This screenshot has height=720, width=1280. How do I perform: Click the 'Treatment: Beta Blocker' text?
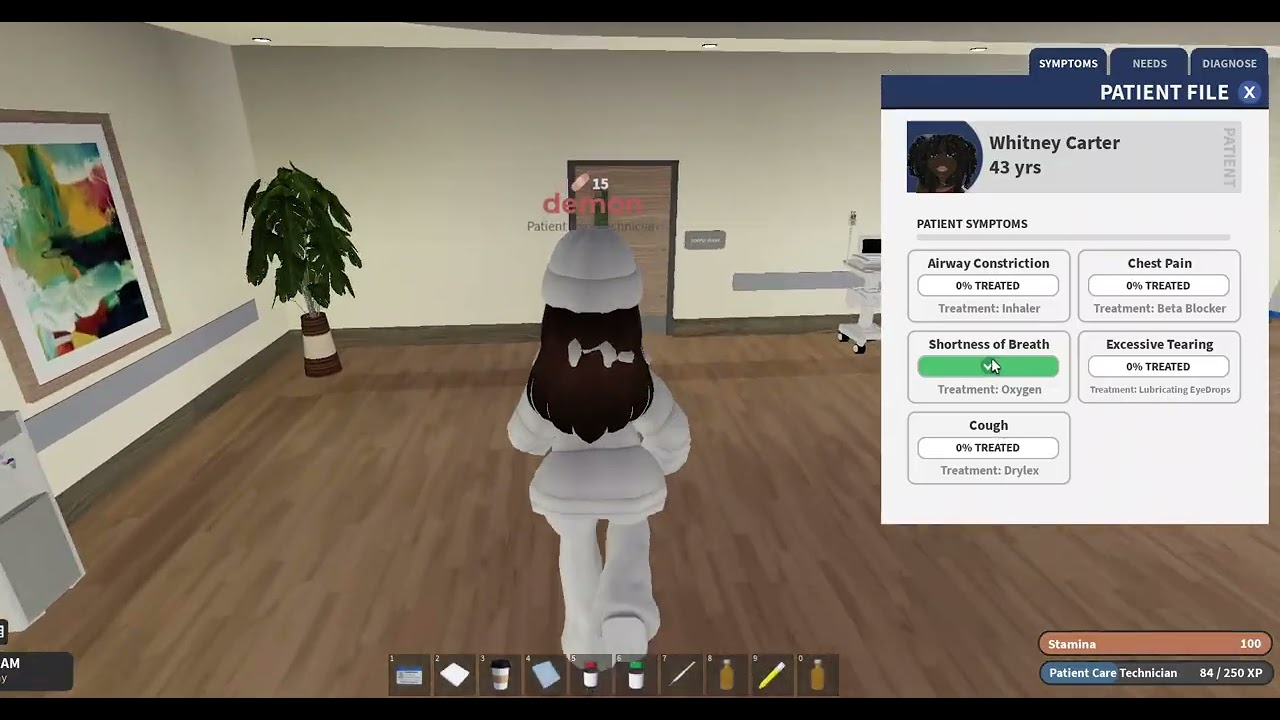click(x=1159, y=308)
